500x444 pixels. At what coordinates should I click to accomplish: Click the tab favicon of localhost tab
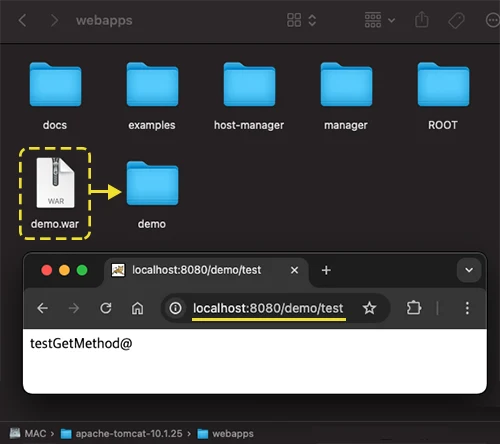pyautogui.click(x=118, y=270)
